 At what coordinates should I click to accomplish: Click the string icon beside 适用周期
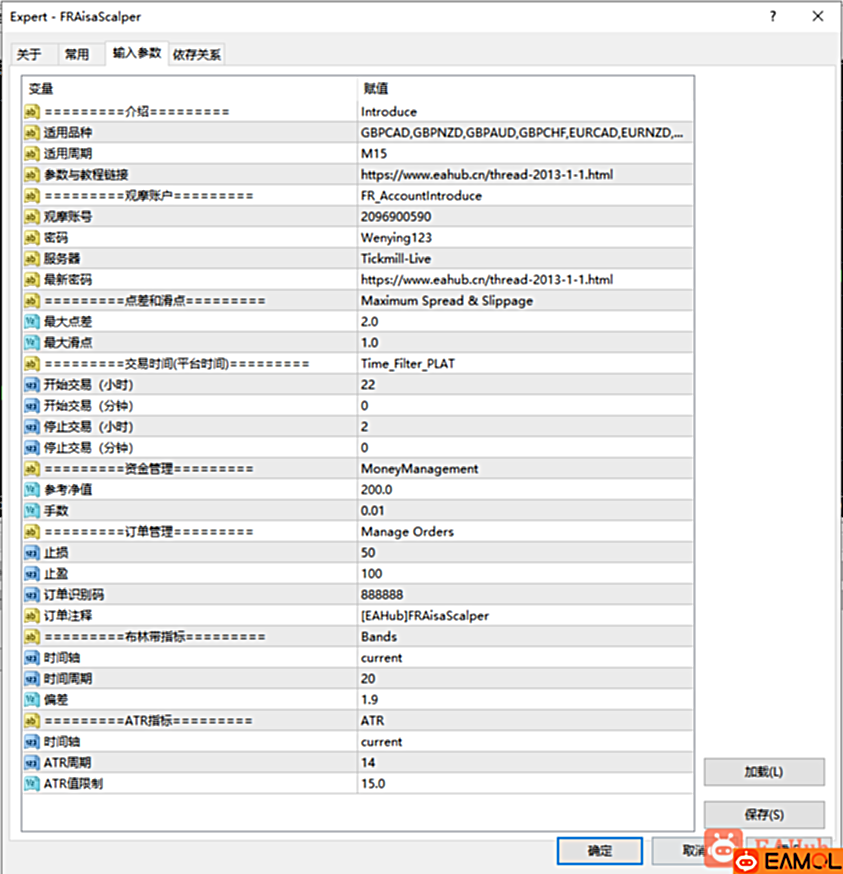click(32, 153)
